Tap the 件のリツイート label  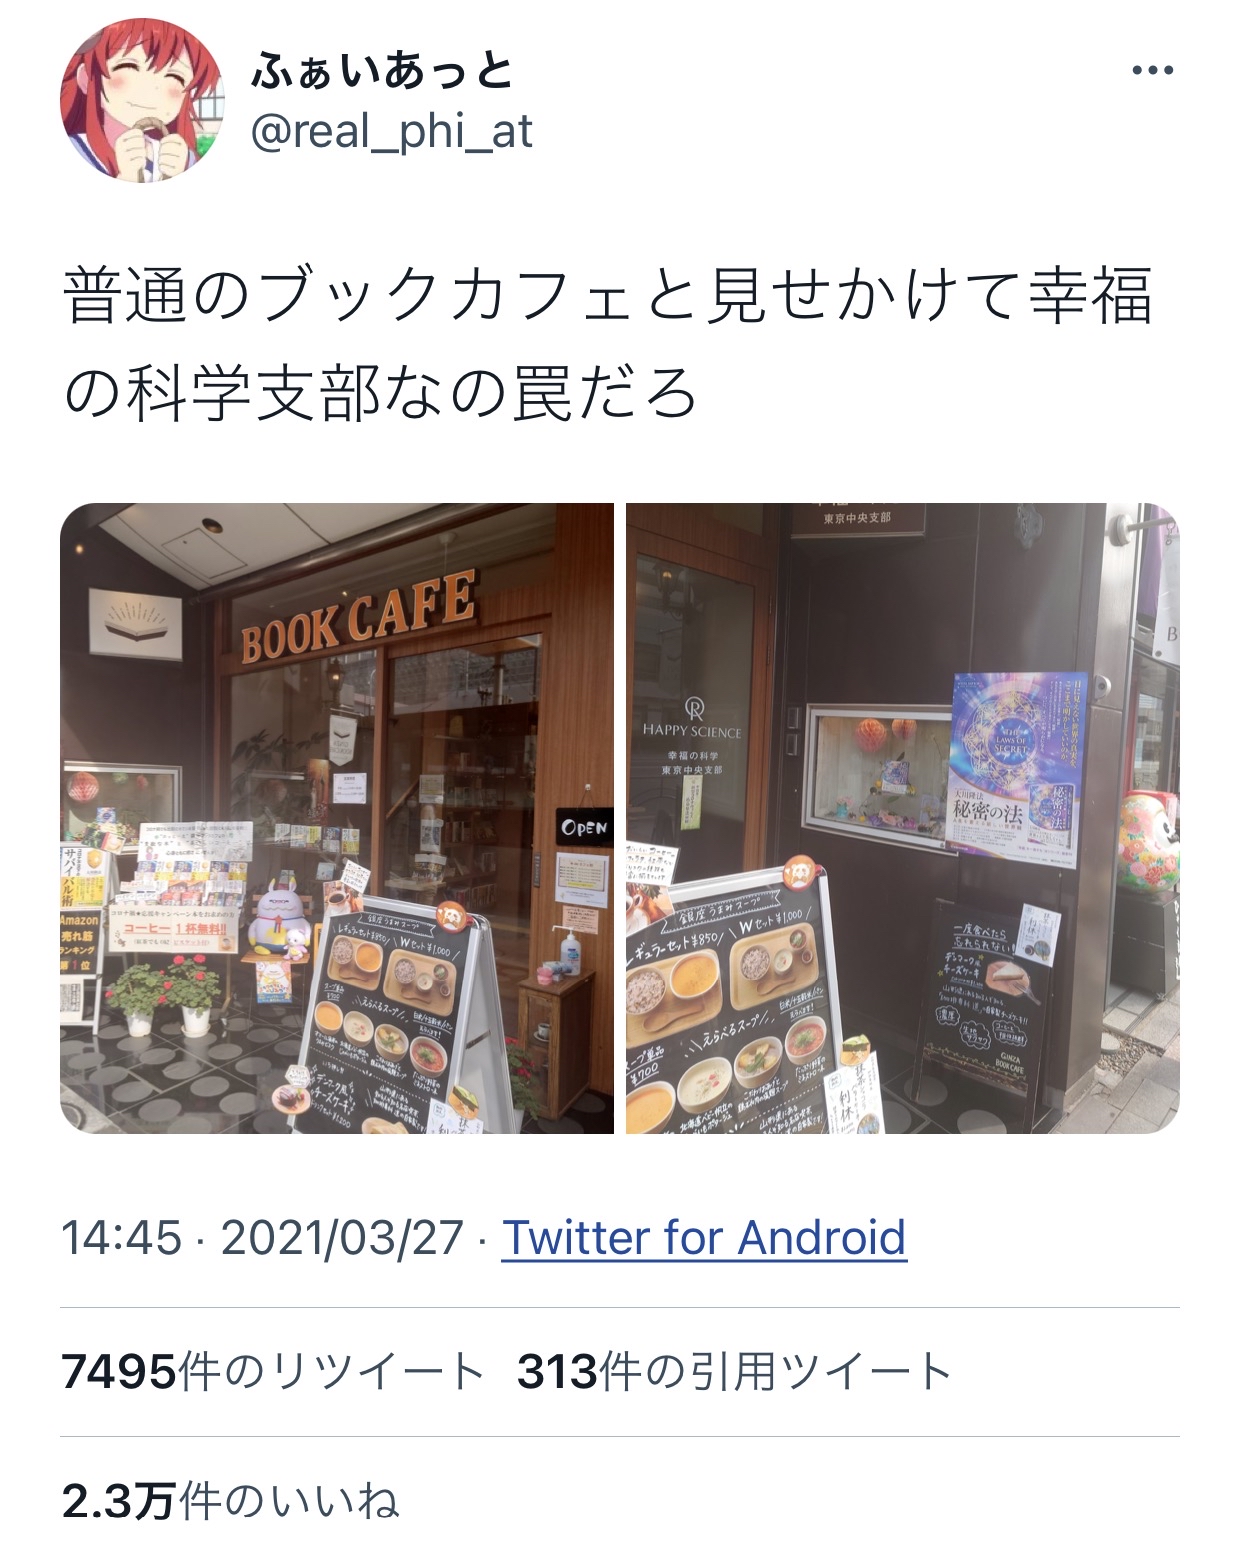pyautogui.click(x=331, y=1372)
